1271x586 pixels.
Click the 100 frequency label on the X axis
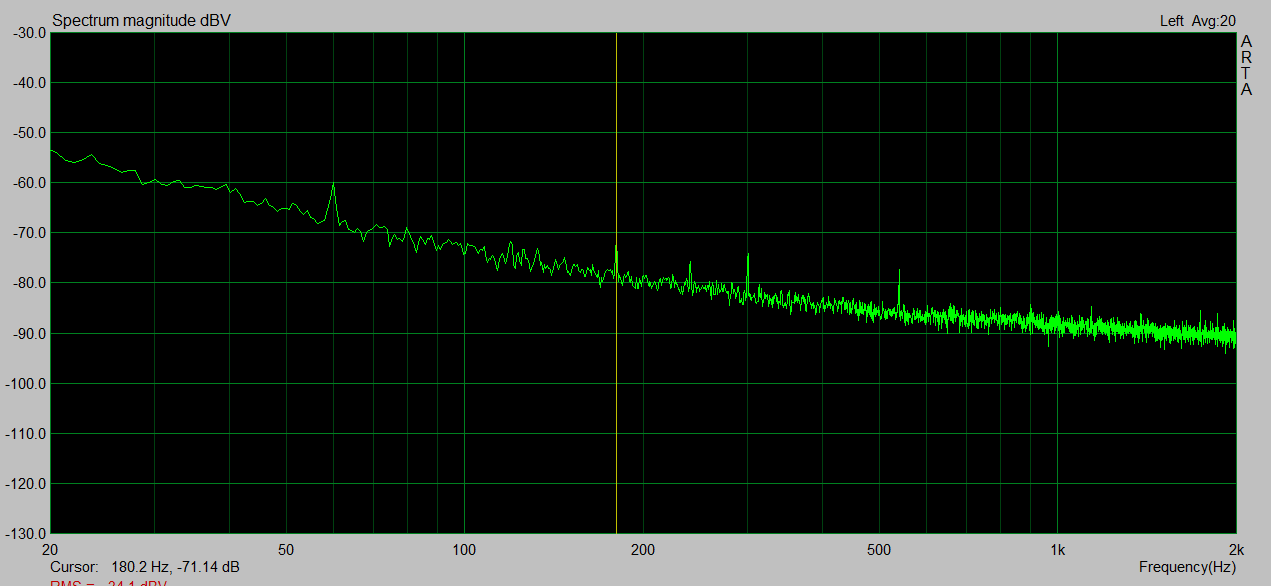[463, 549]
